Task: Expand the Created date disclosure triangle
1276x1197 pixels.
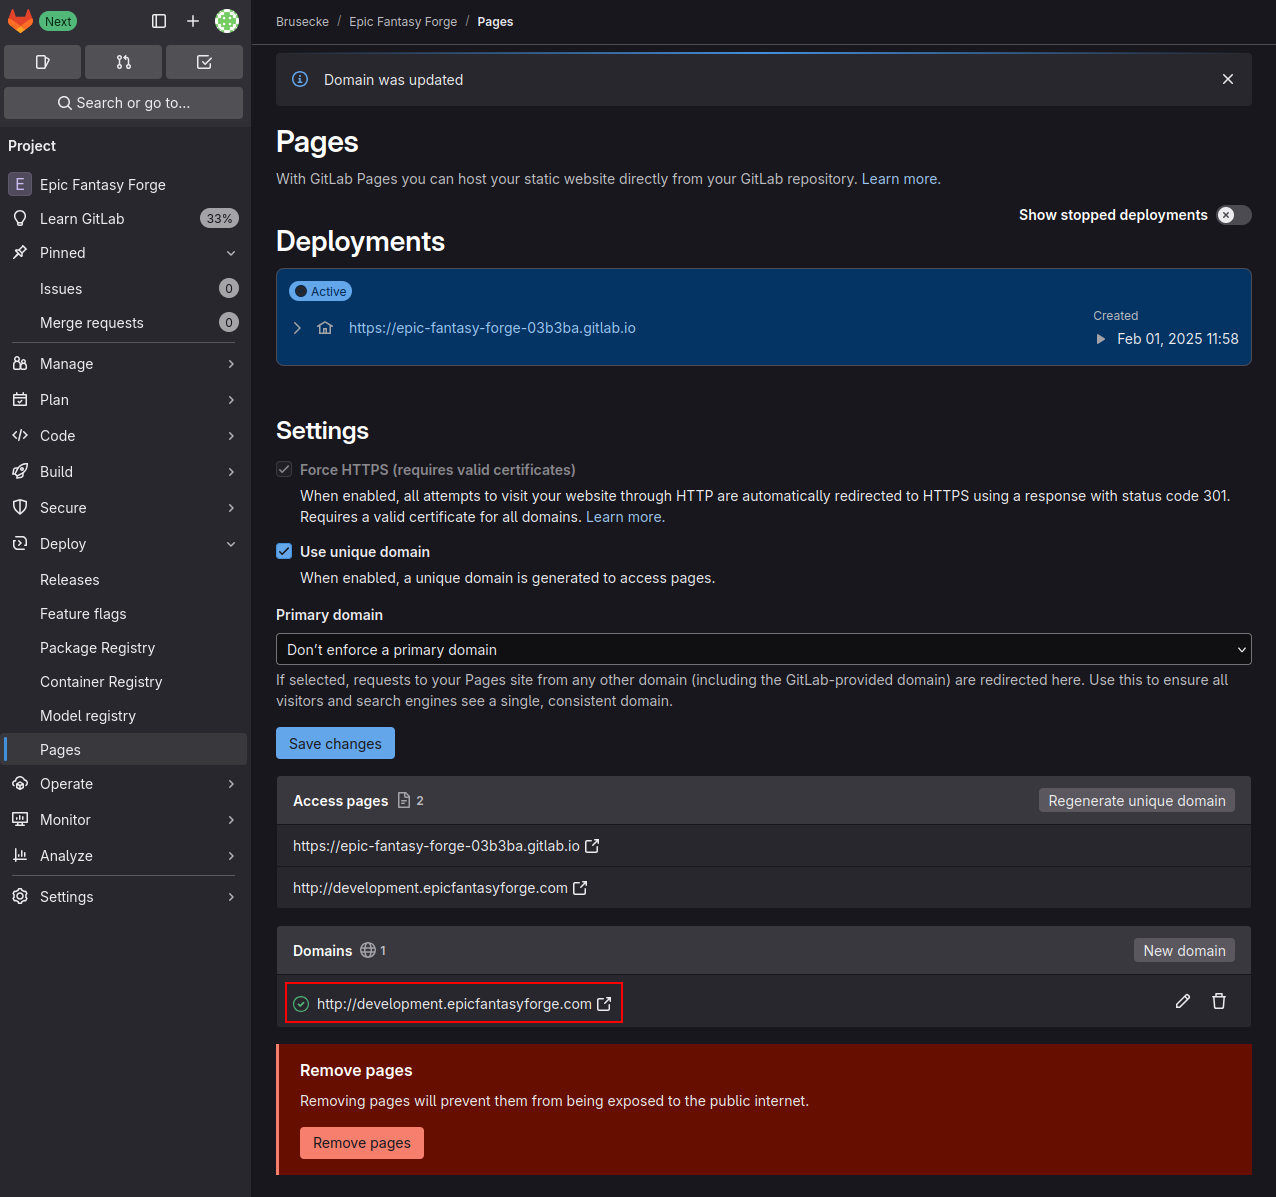Action: [x=1101, y=339]
